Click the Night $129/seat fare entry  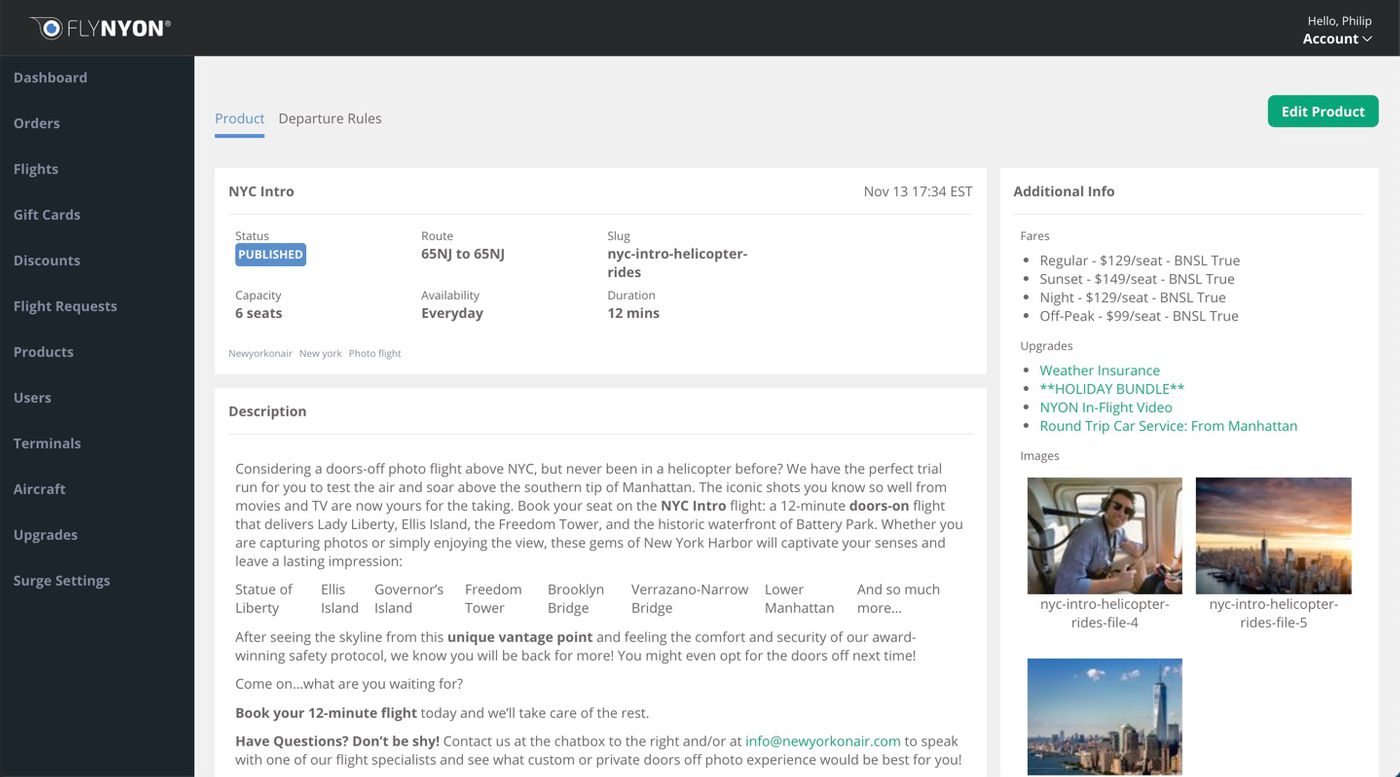coord(1132,297)
